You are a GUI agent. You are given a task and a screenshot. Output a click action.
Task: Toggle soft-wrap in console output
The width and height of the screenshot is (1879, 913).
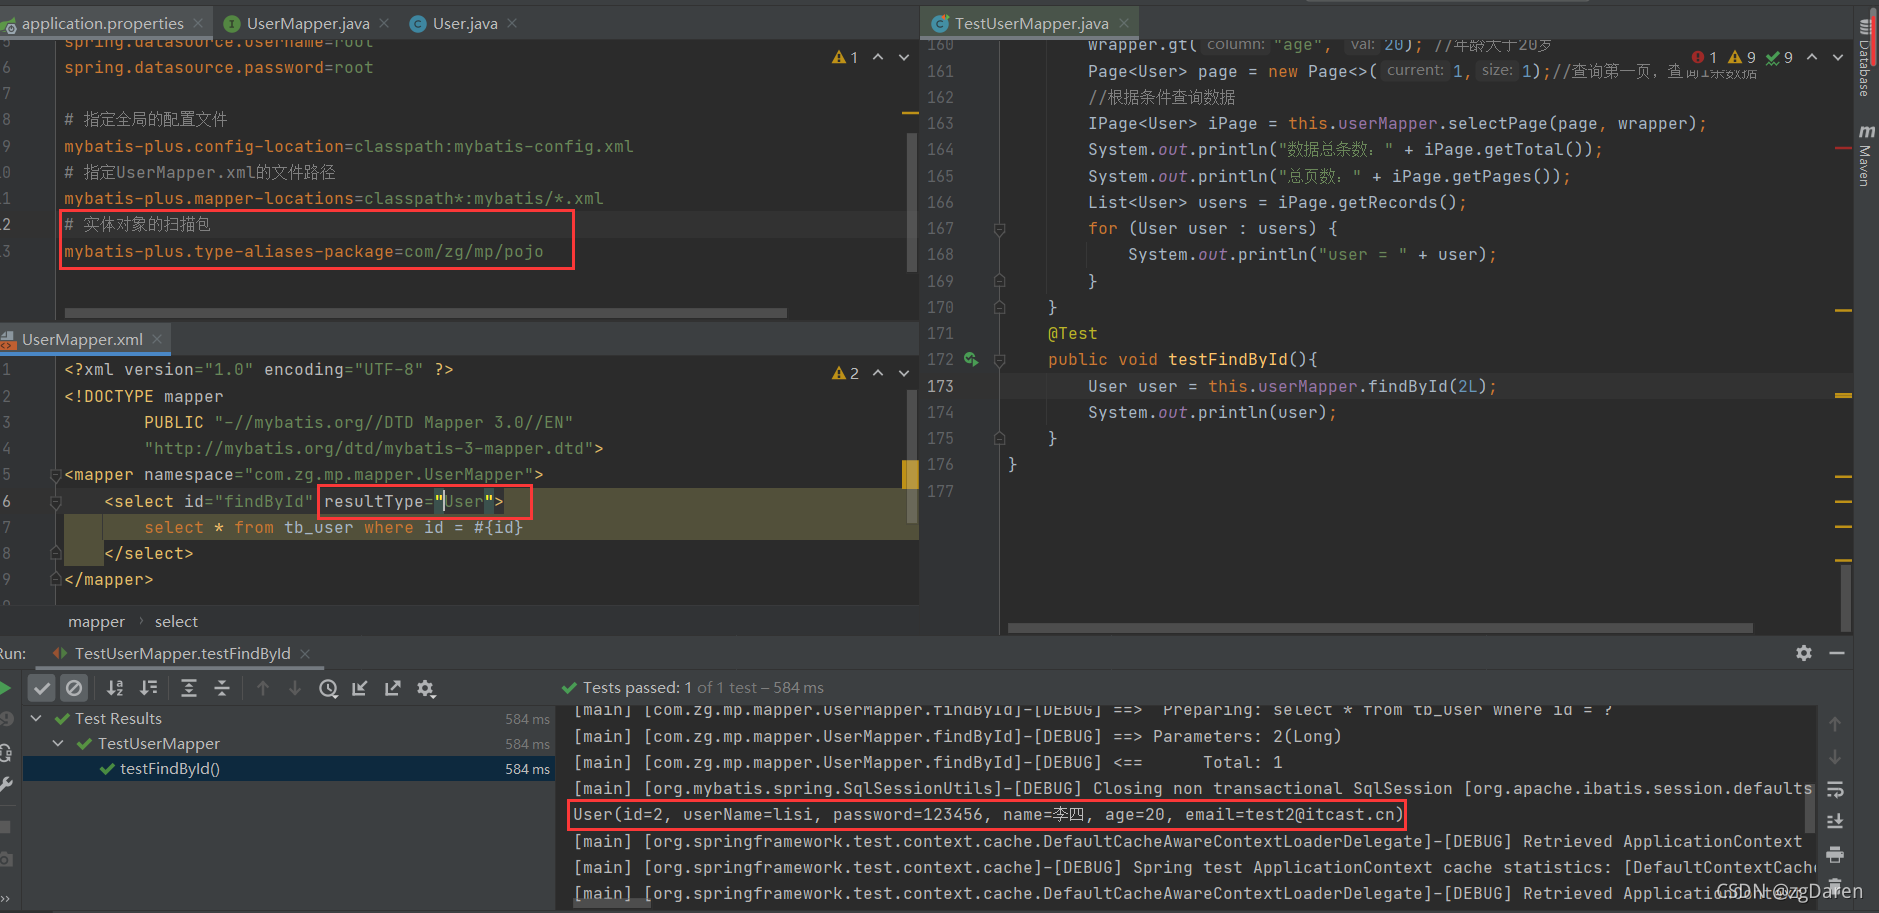pyautogui.click(x=1835, y=790)
